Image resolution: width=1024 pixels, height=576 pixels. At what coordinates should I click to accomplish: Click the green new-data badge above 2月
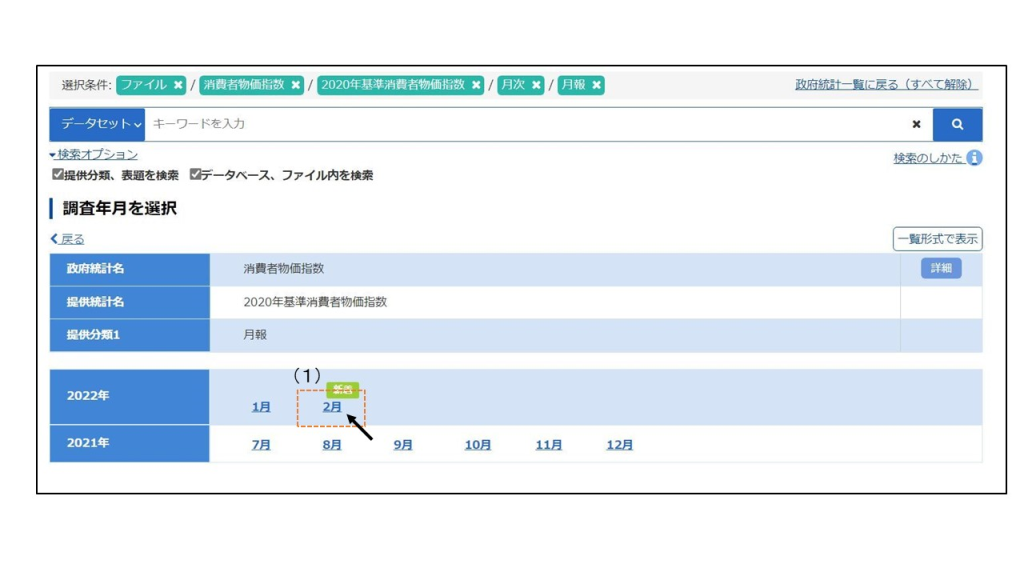pos(340,387)
